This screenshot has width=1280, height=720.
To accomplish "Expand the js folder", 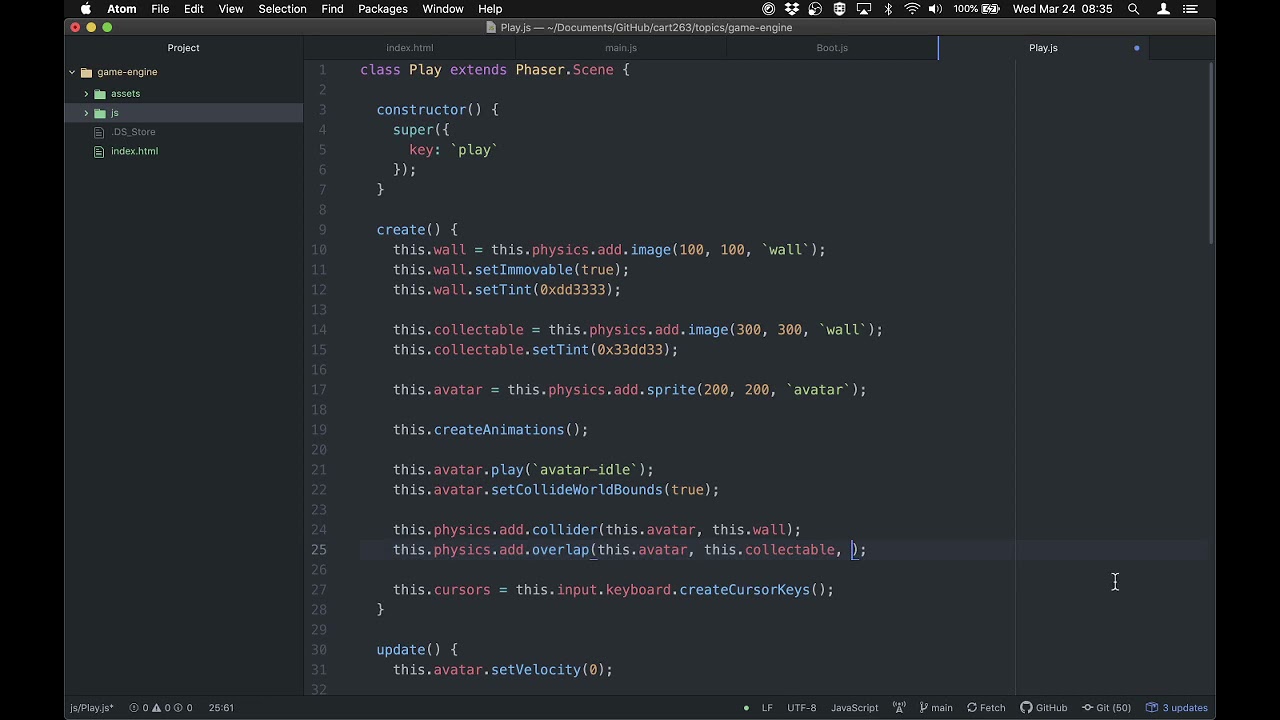I will pos(86,113).
